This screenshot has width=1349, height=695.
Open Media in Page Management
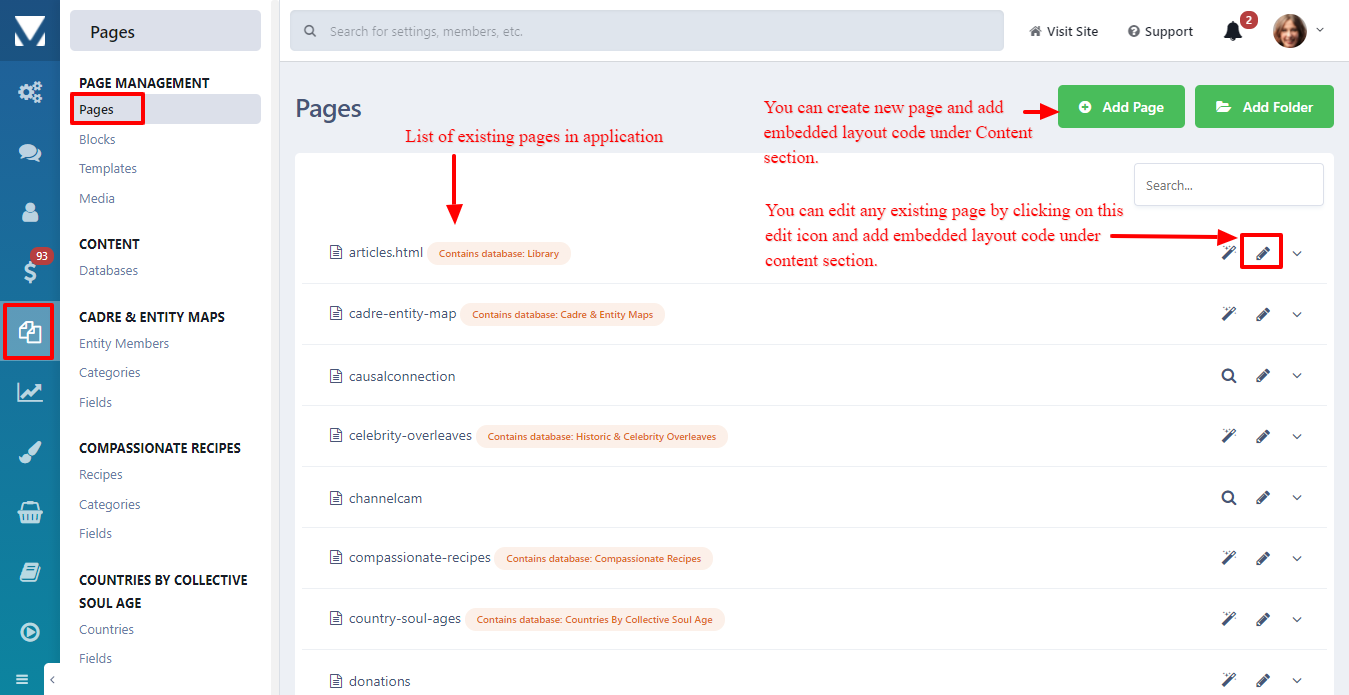click(x=97, y=198)
